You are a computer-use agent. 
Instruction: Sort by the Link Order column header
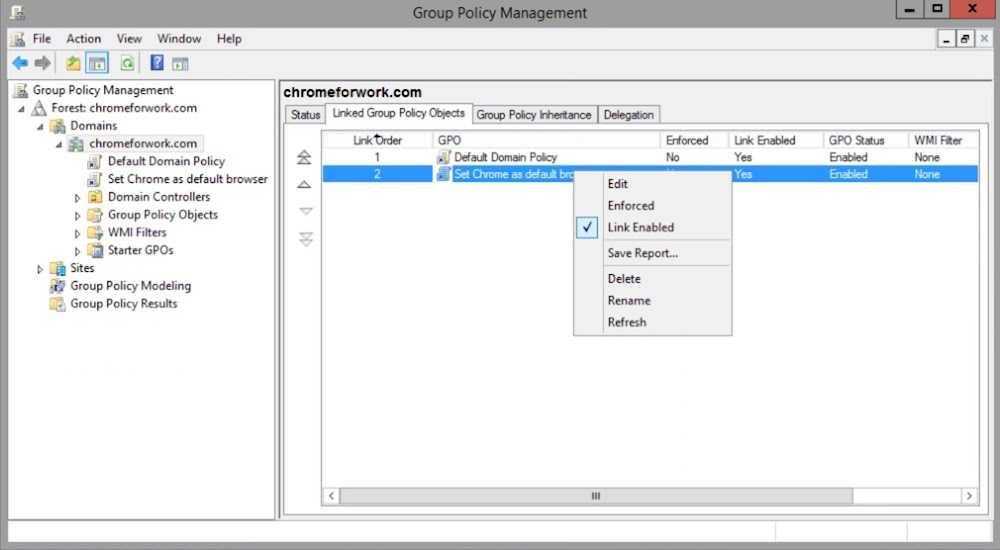click(x=377, y=140)
